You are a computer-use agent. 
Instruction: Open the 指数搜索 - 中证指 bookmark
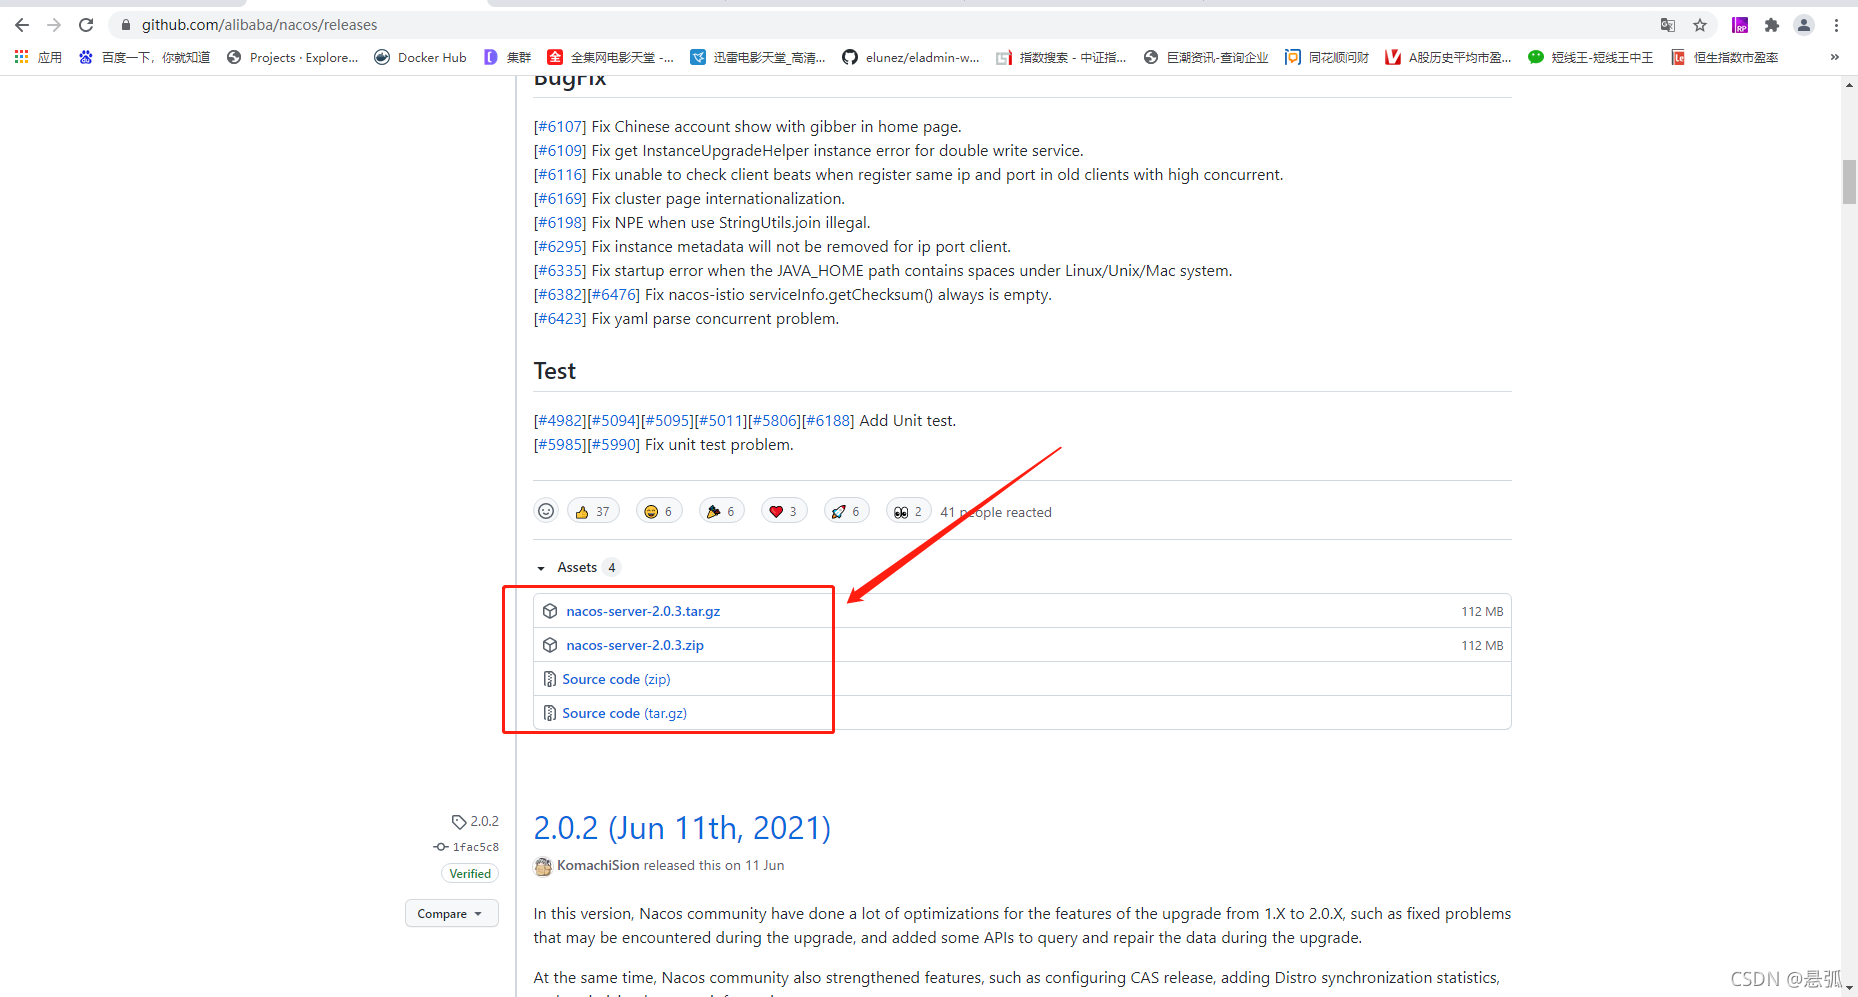pyautogui.click(x=1061, y=57)
